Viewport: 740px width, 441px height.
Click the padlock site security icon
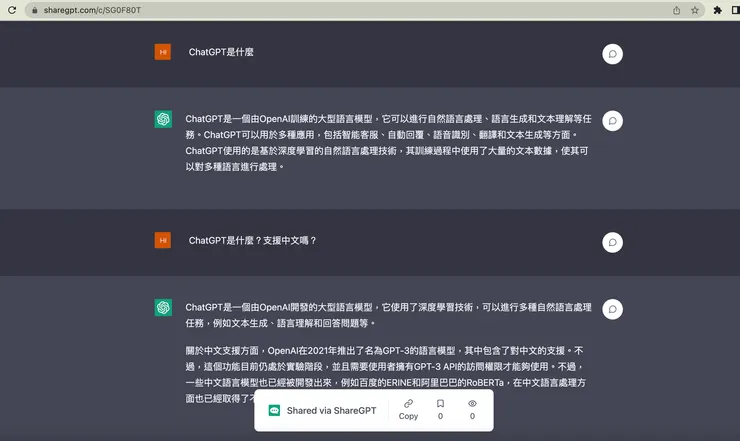coord(34,10)
